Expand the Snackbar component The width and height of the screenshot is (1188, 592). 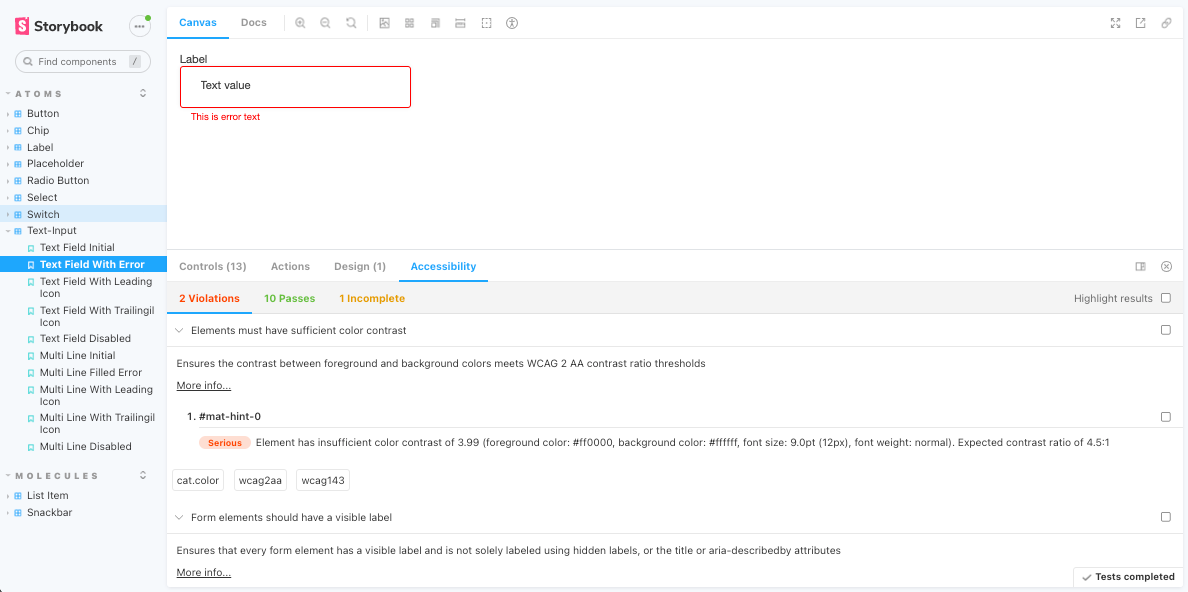point(49,512)
